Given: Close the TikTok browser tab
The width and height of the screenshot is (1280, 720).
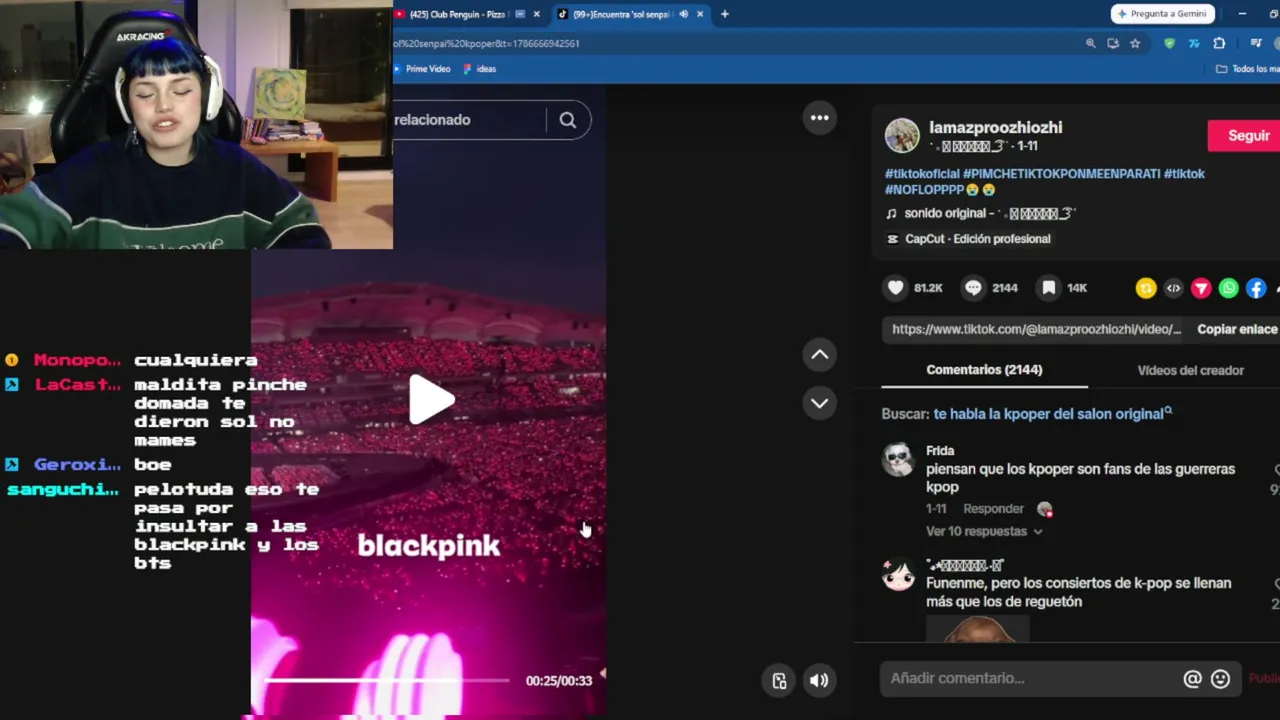Looking at the screenshot, I should (700, 14).
